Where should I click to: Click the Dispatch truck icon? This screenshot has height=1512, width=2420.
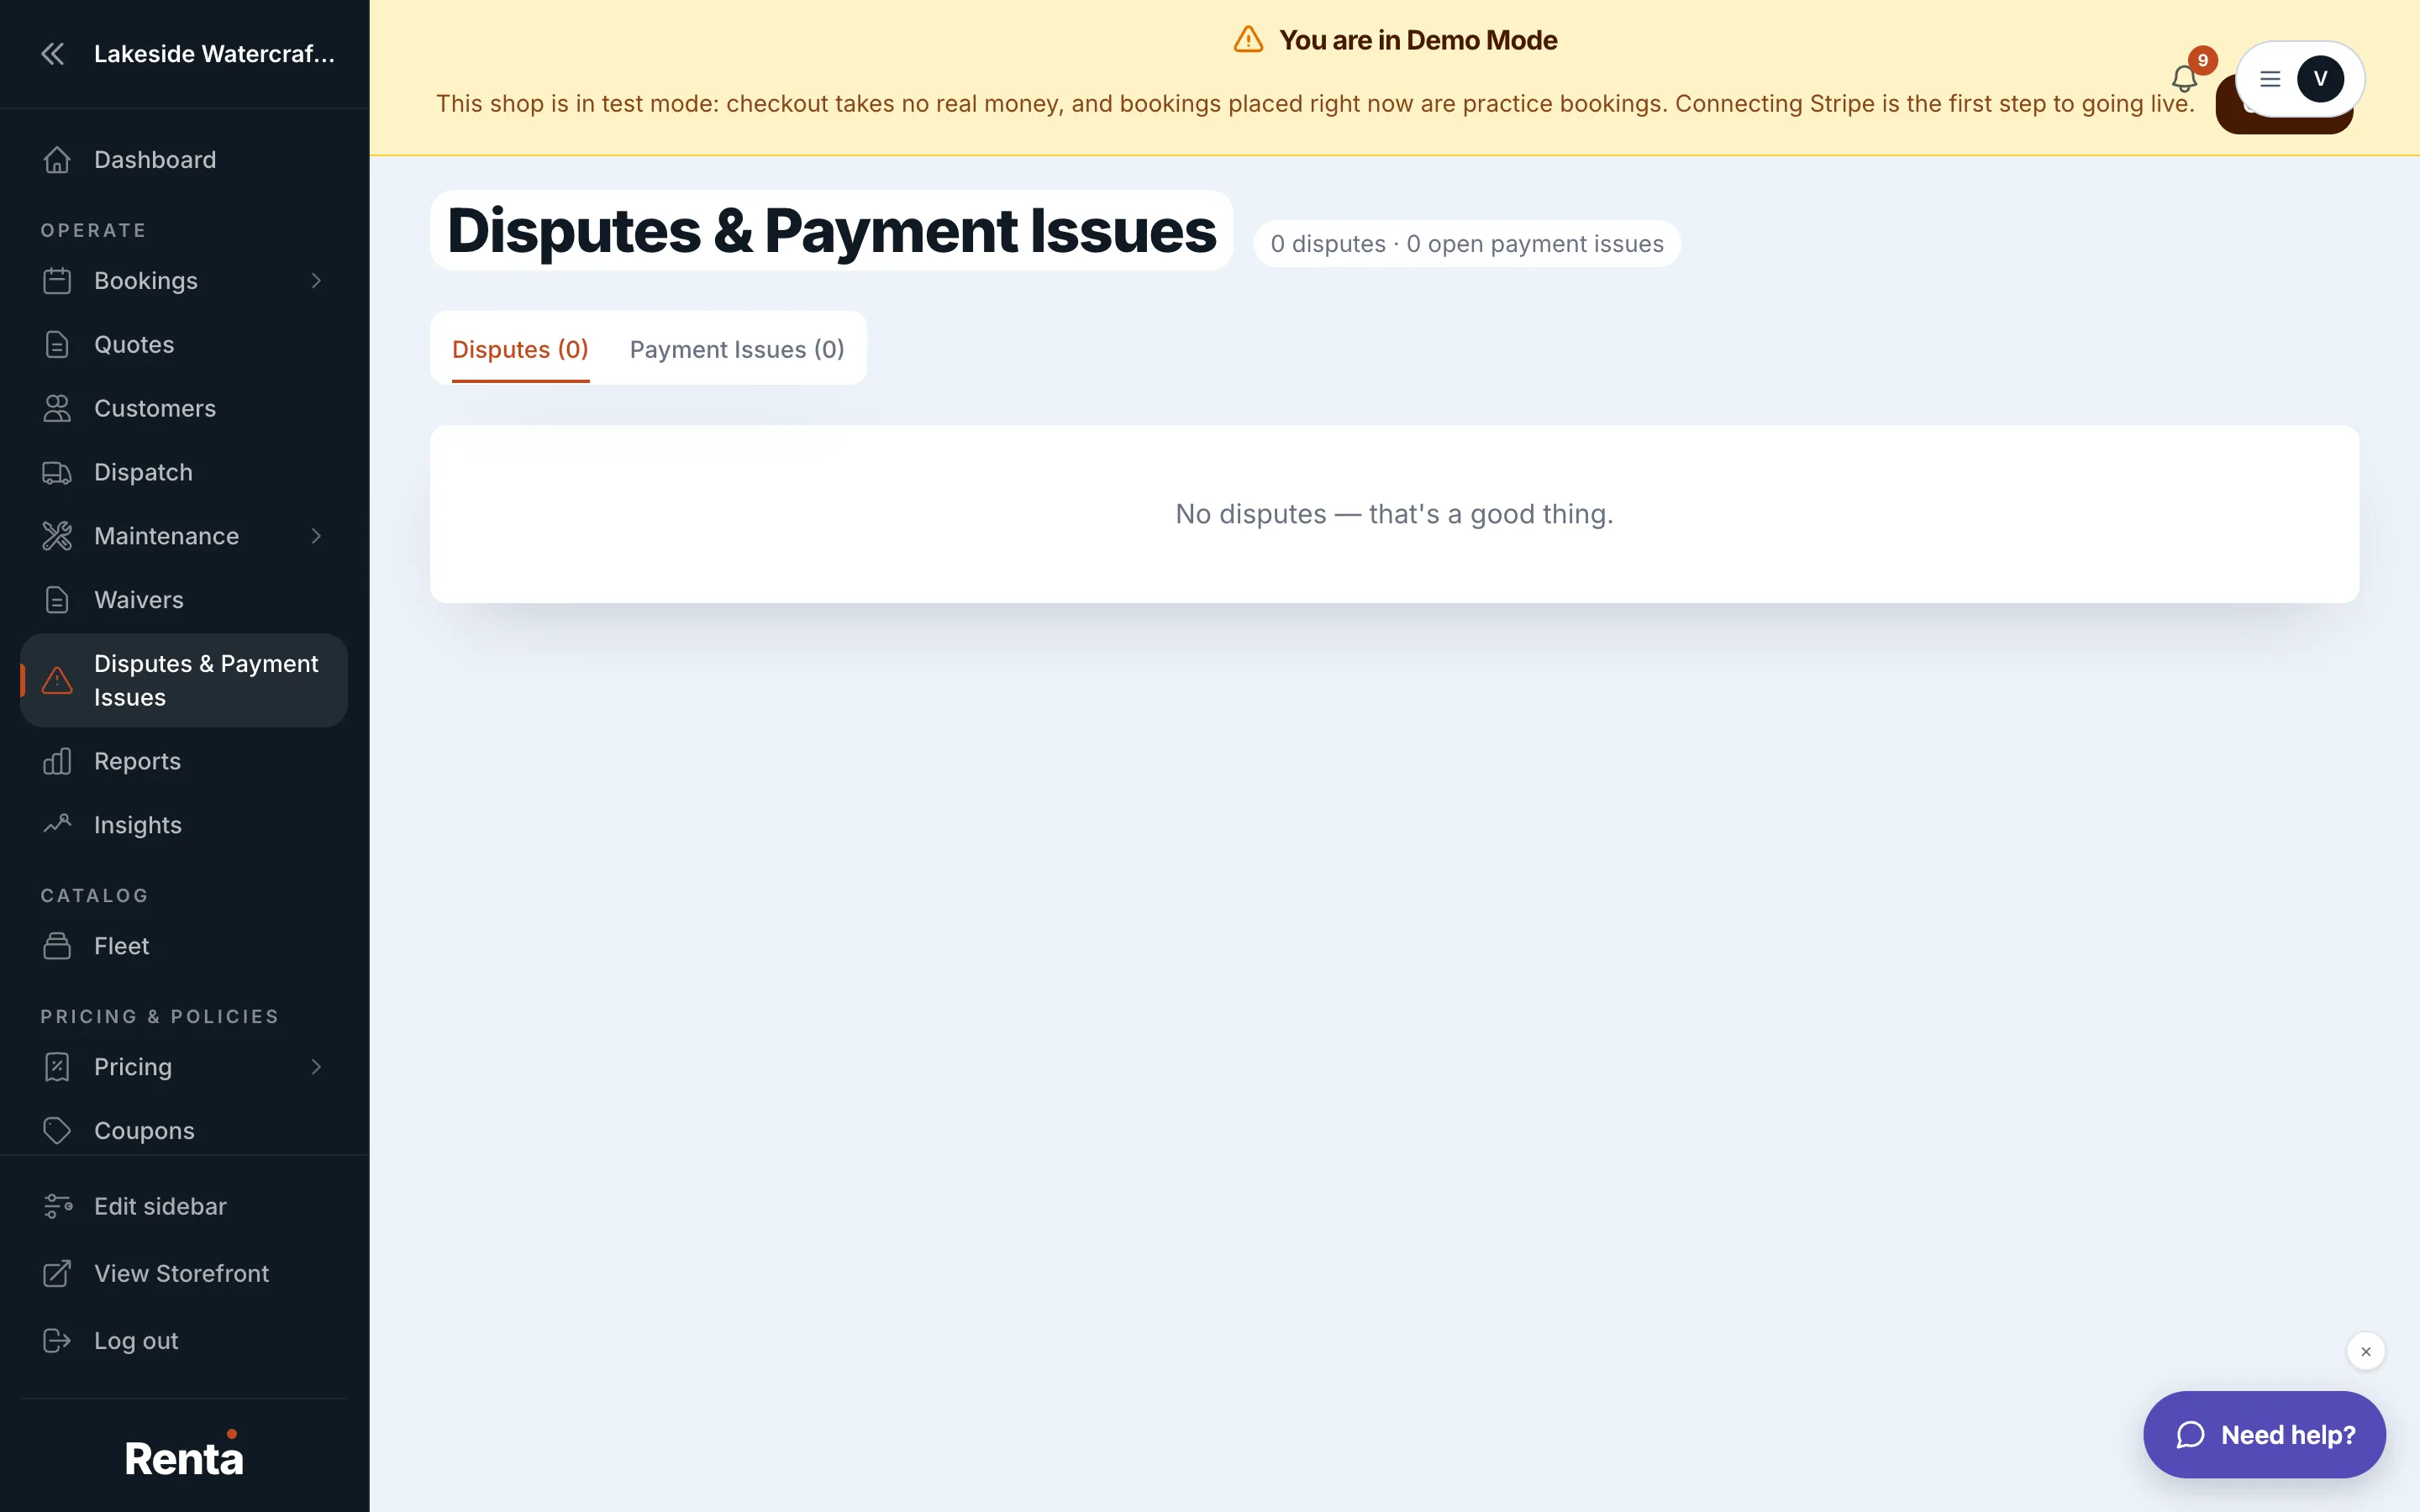(x=57, y=473)
